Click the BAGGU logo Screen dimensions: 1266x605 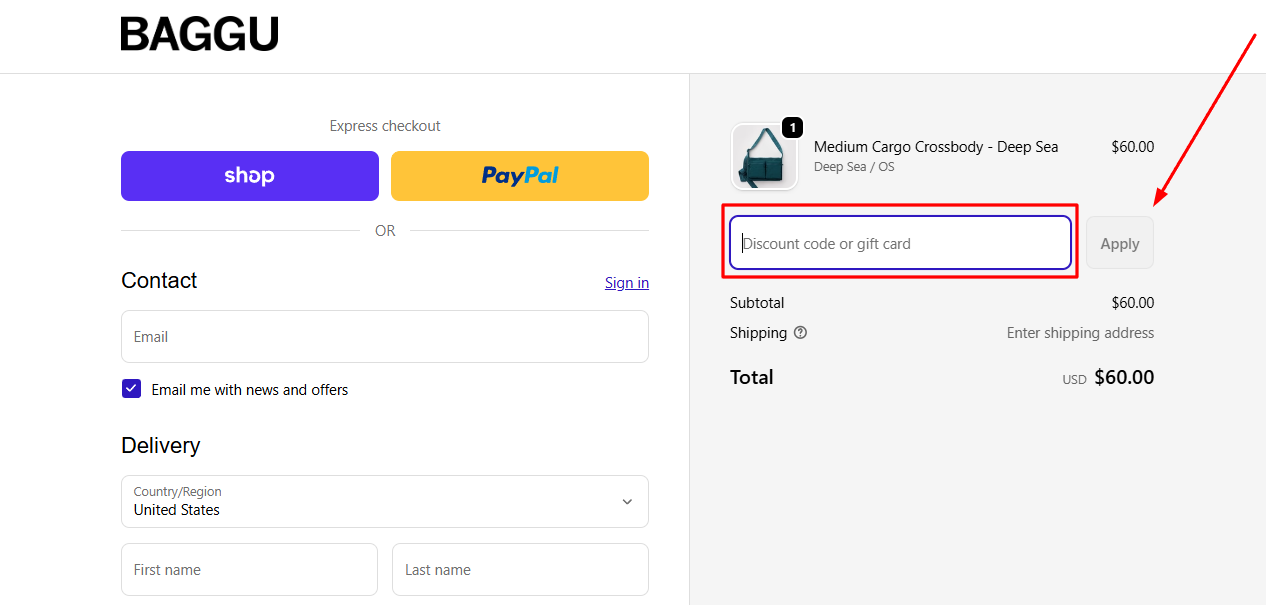tap(199, 33)
